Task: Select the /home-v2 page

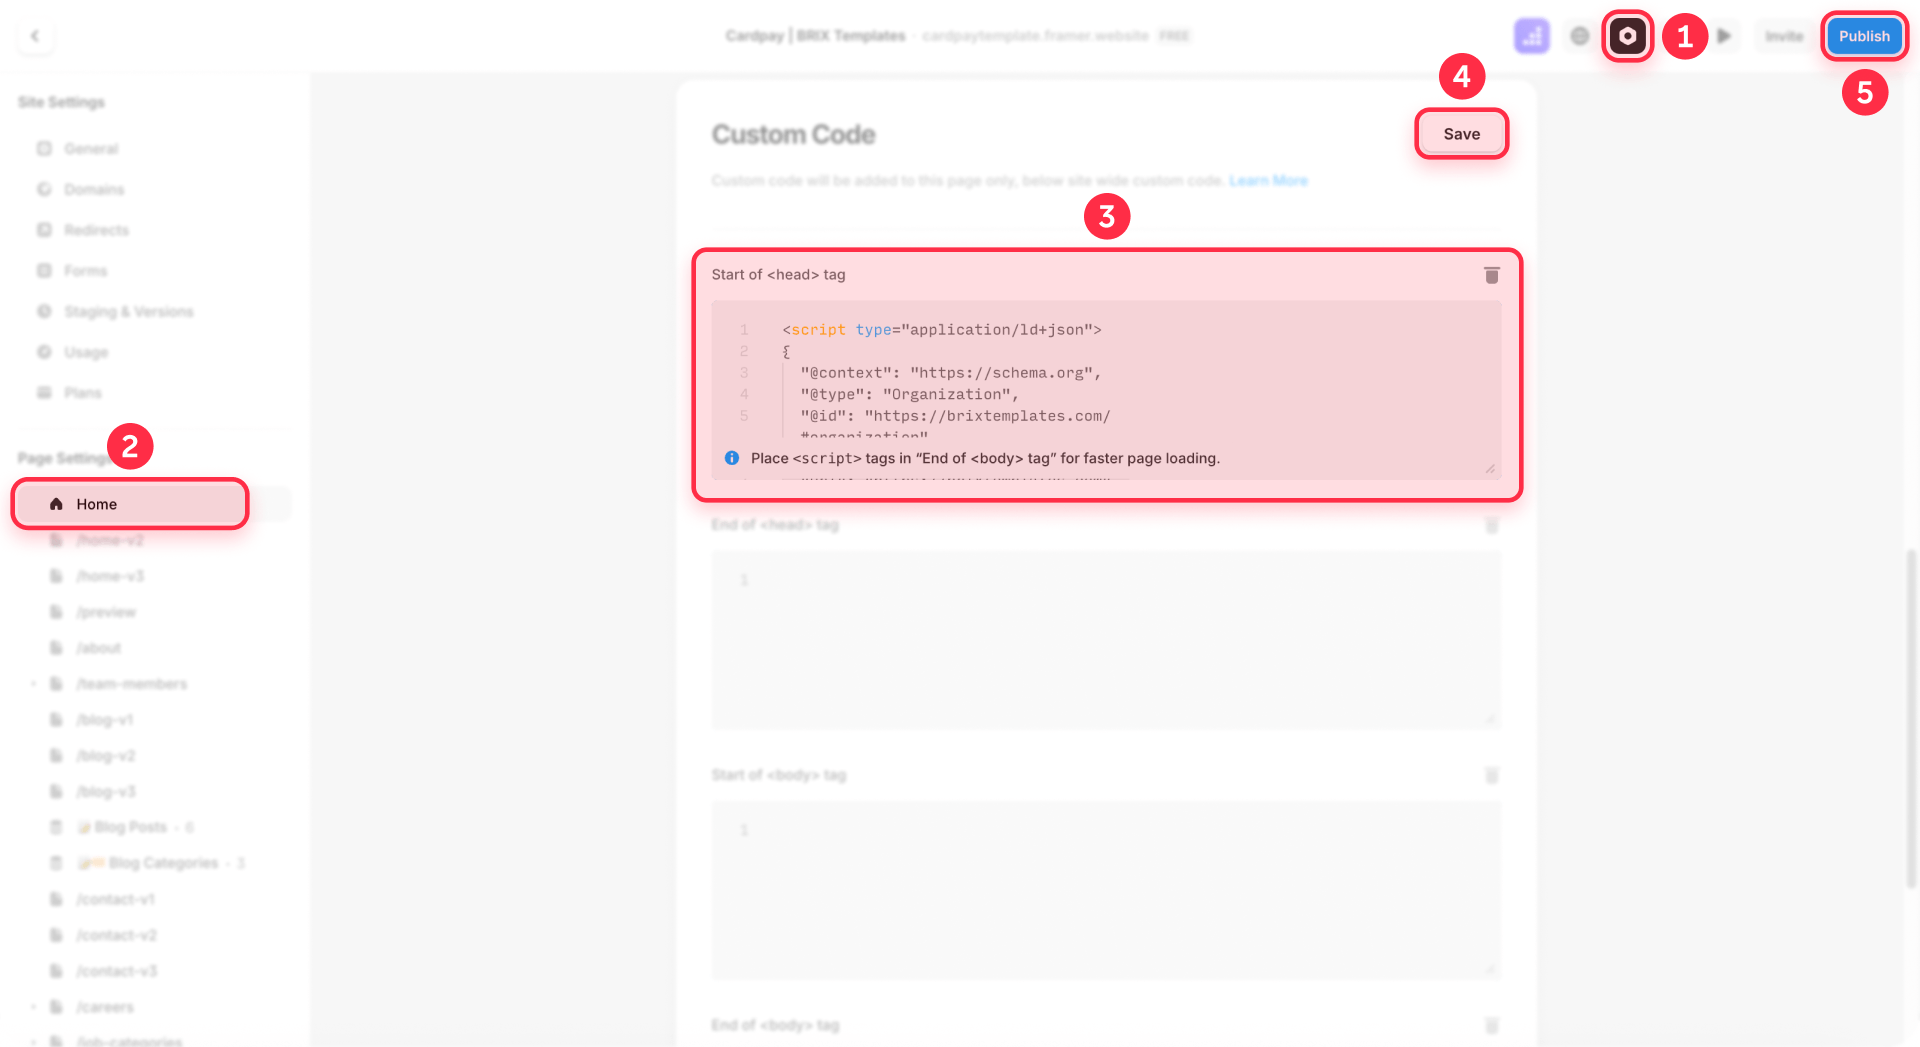Action: [110, 540]
